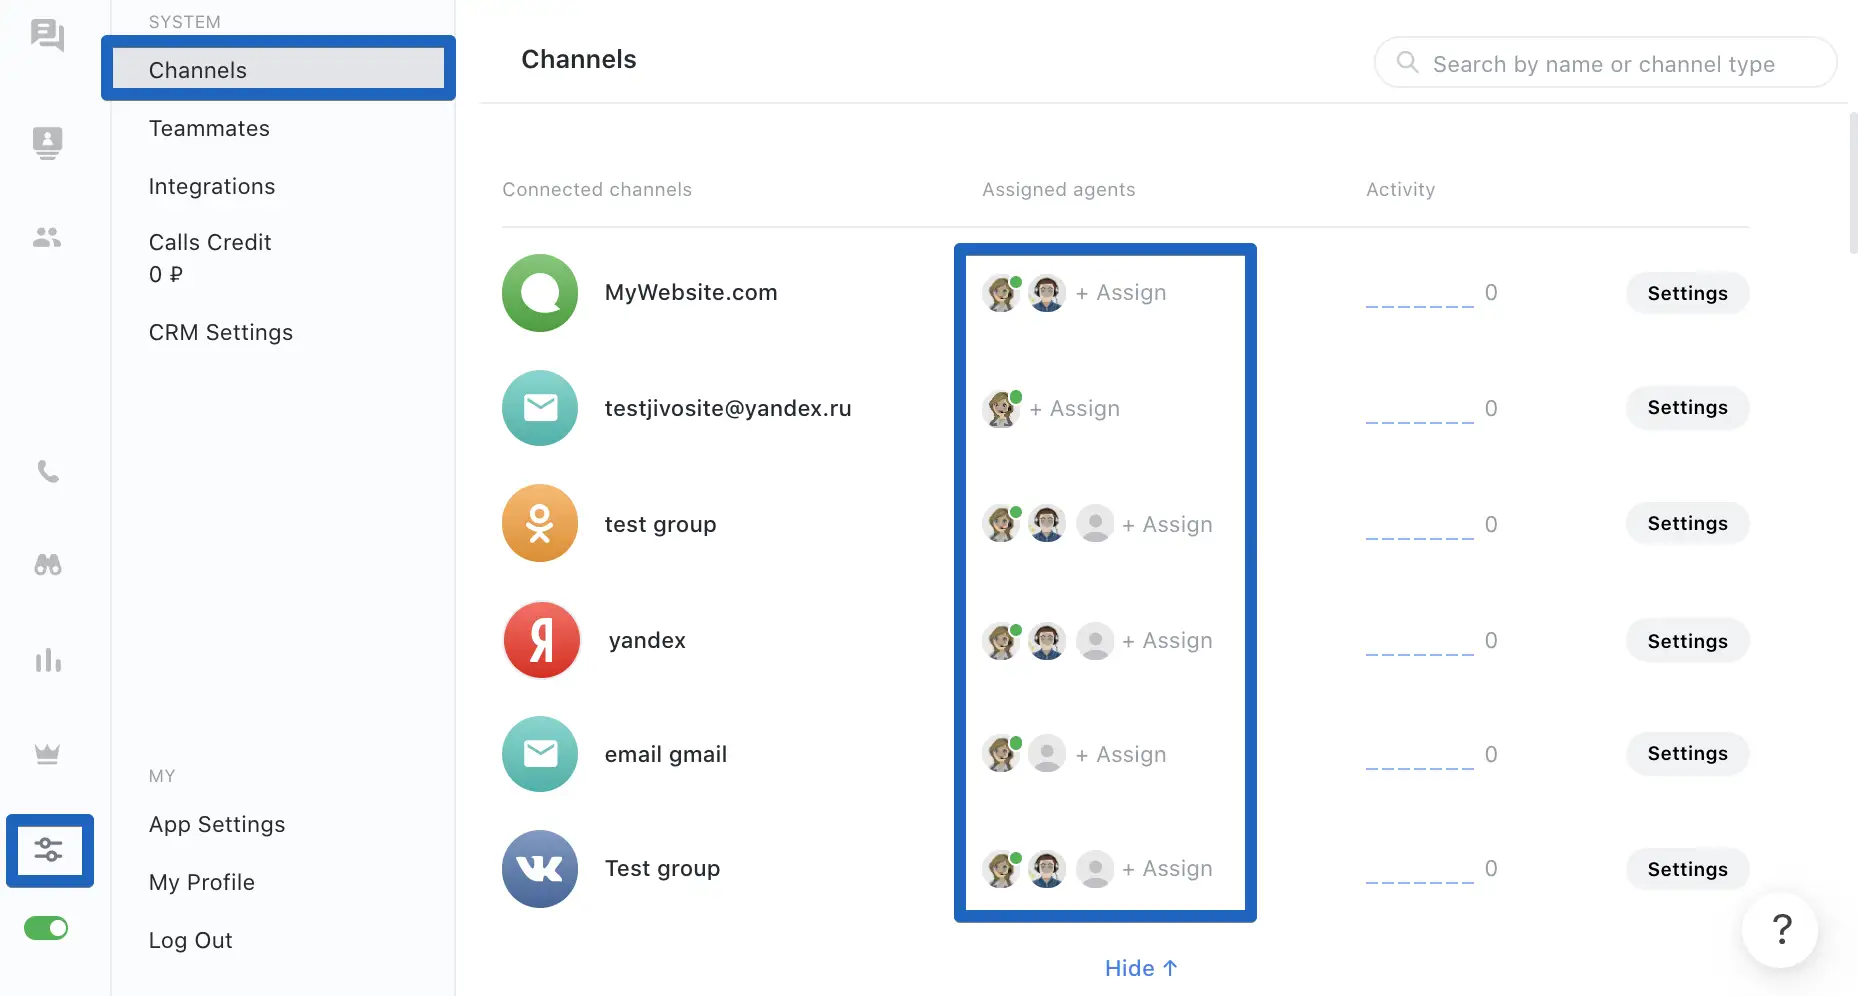Toggle the green online status switch
The image size is (1858, 996).
click(46, 928)
